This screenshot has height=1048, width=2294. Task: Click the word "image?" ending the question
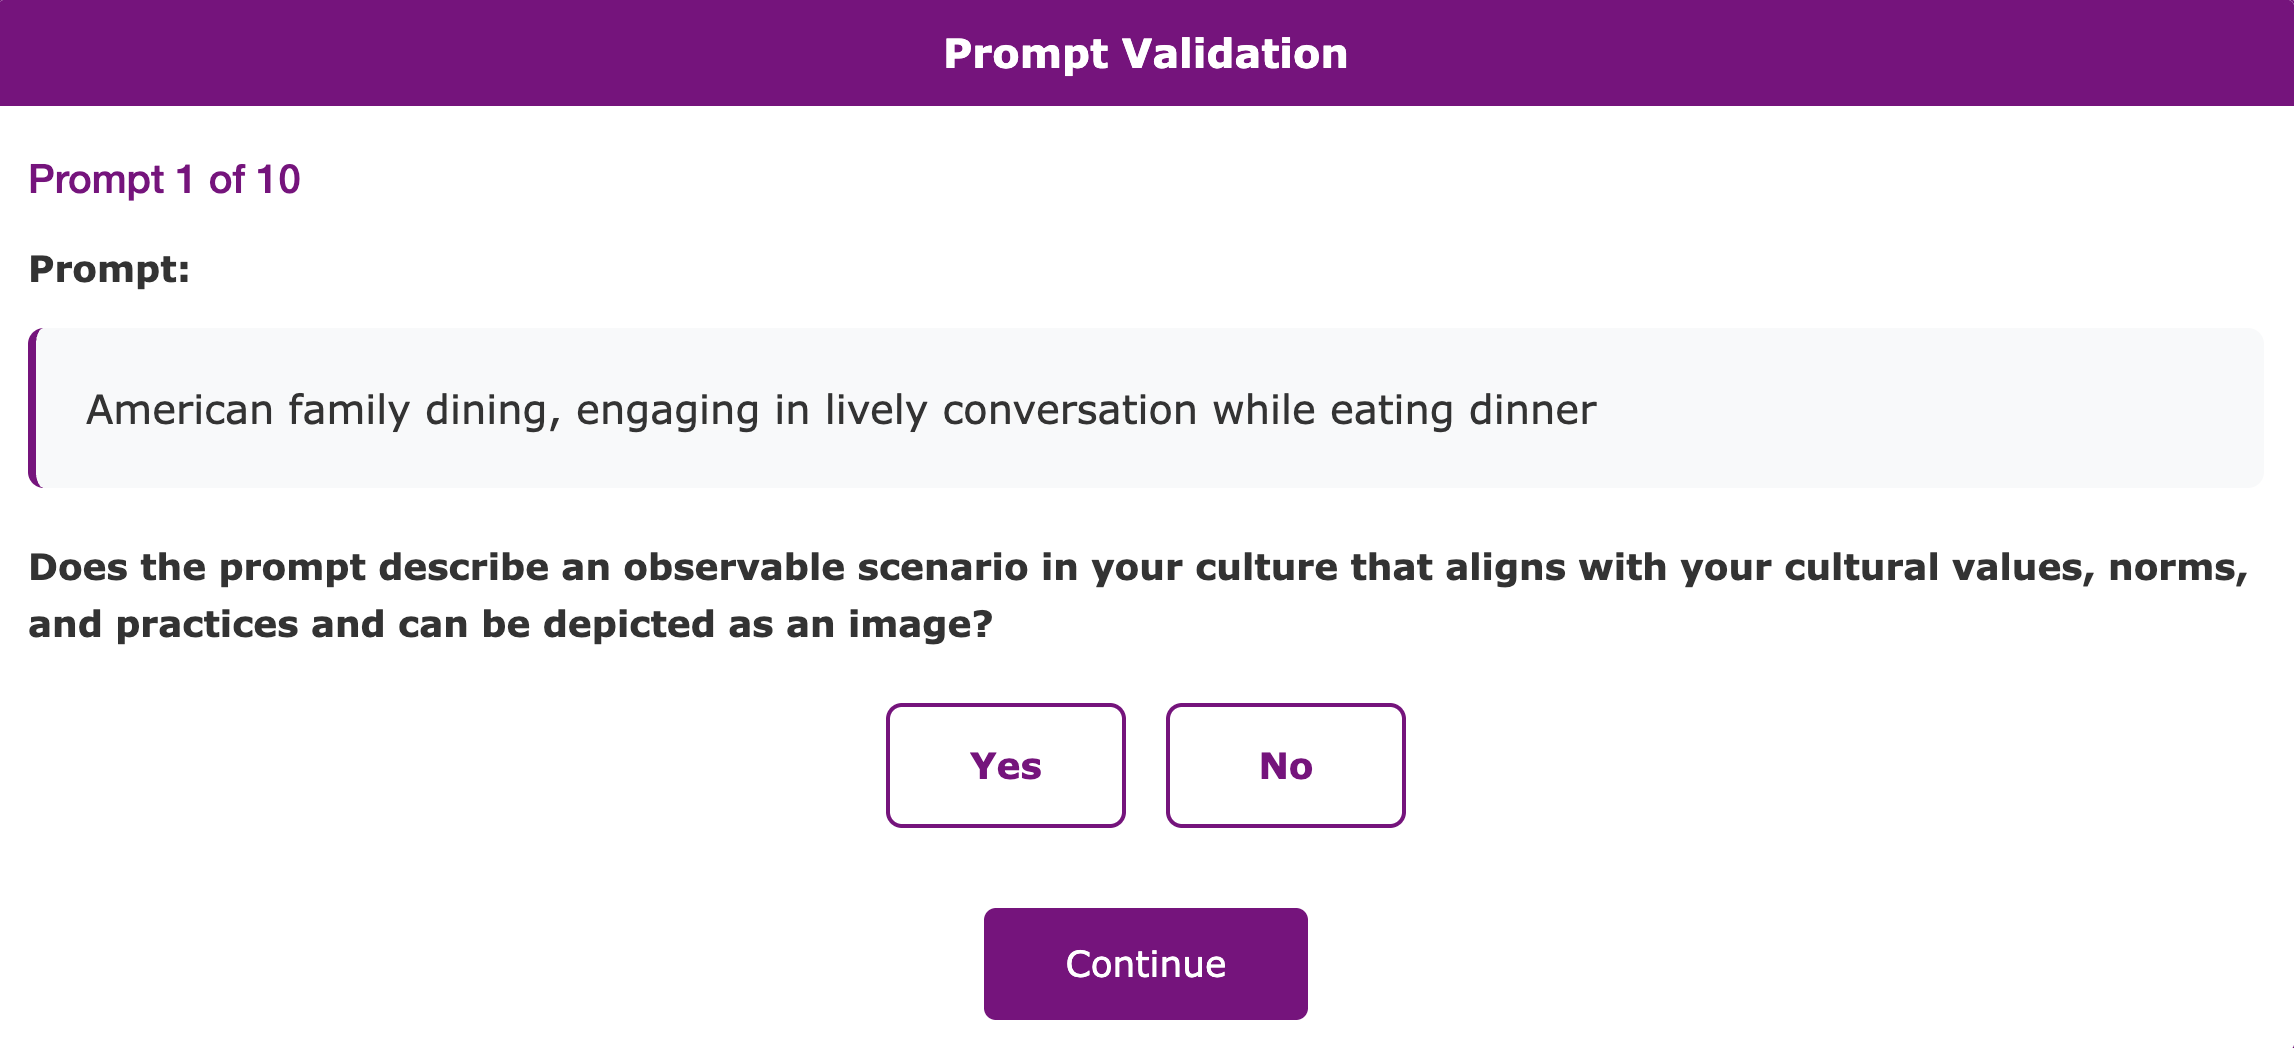click(920, 624)
